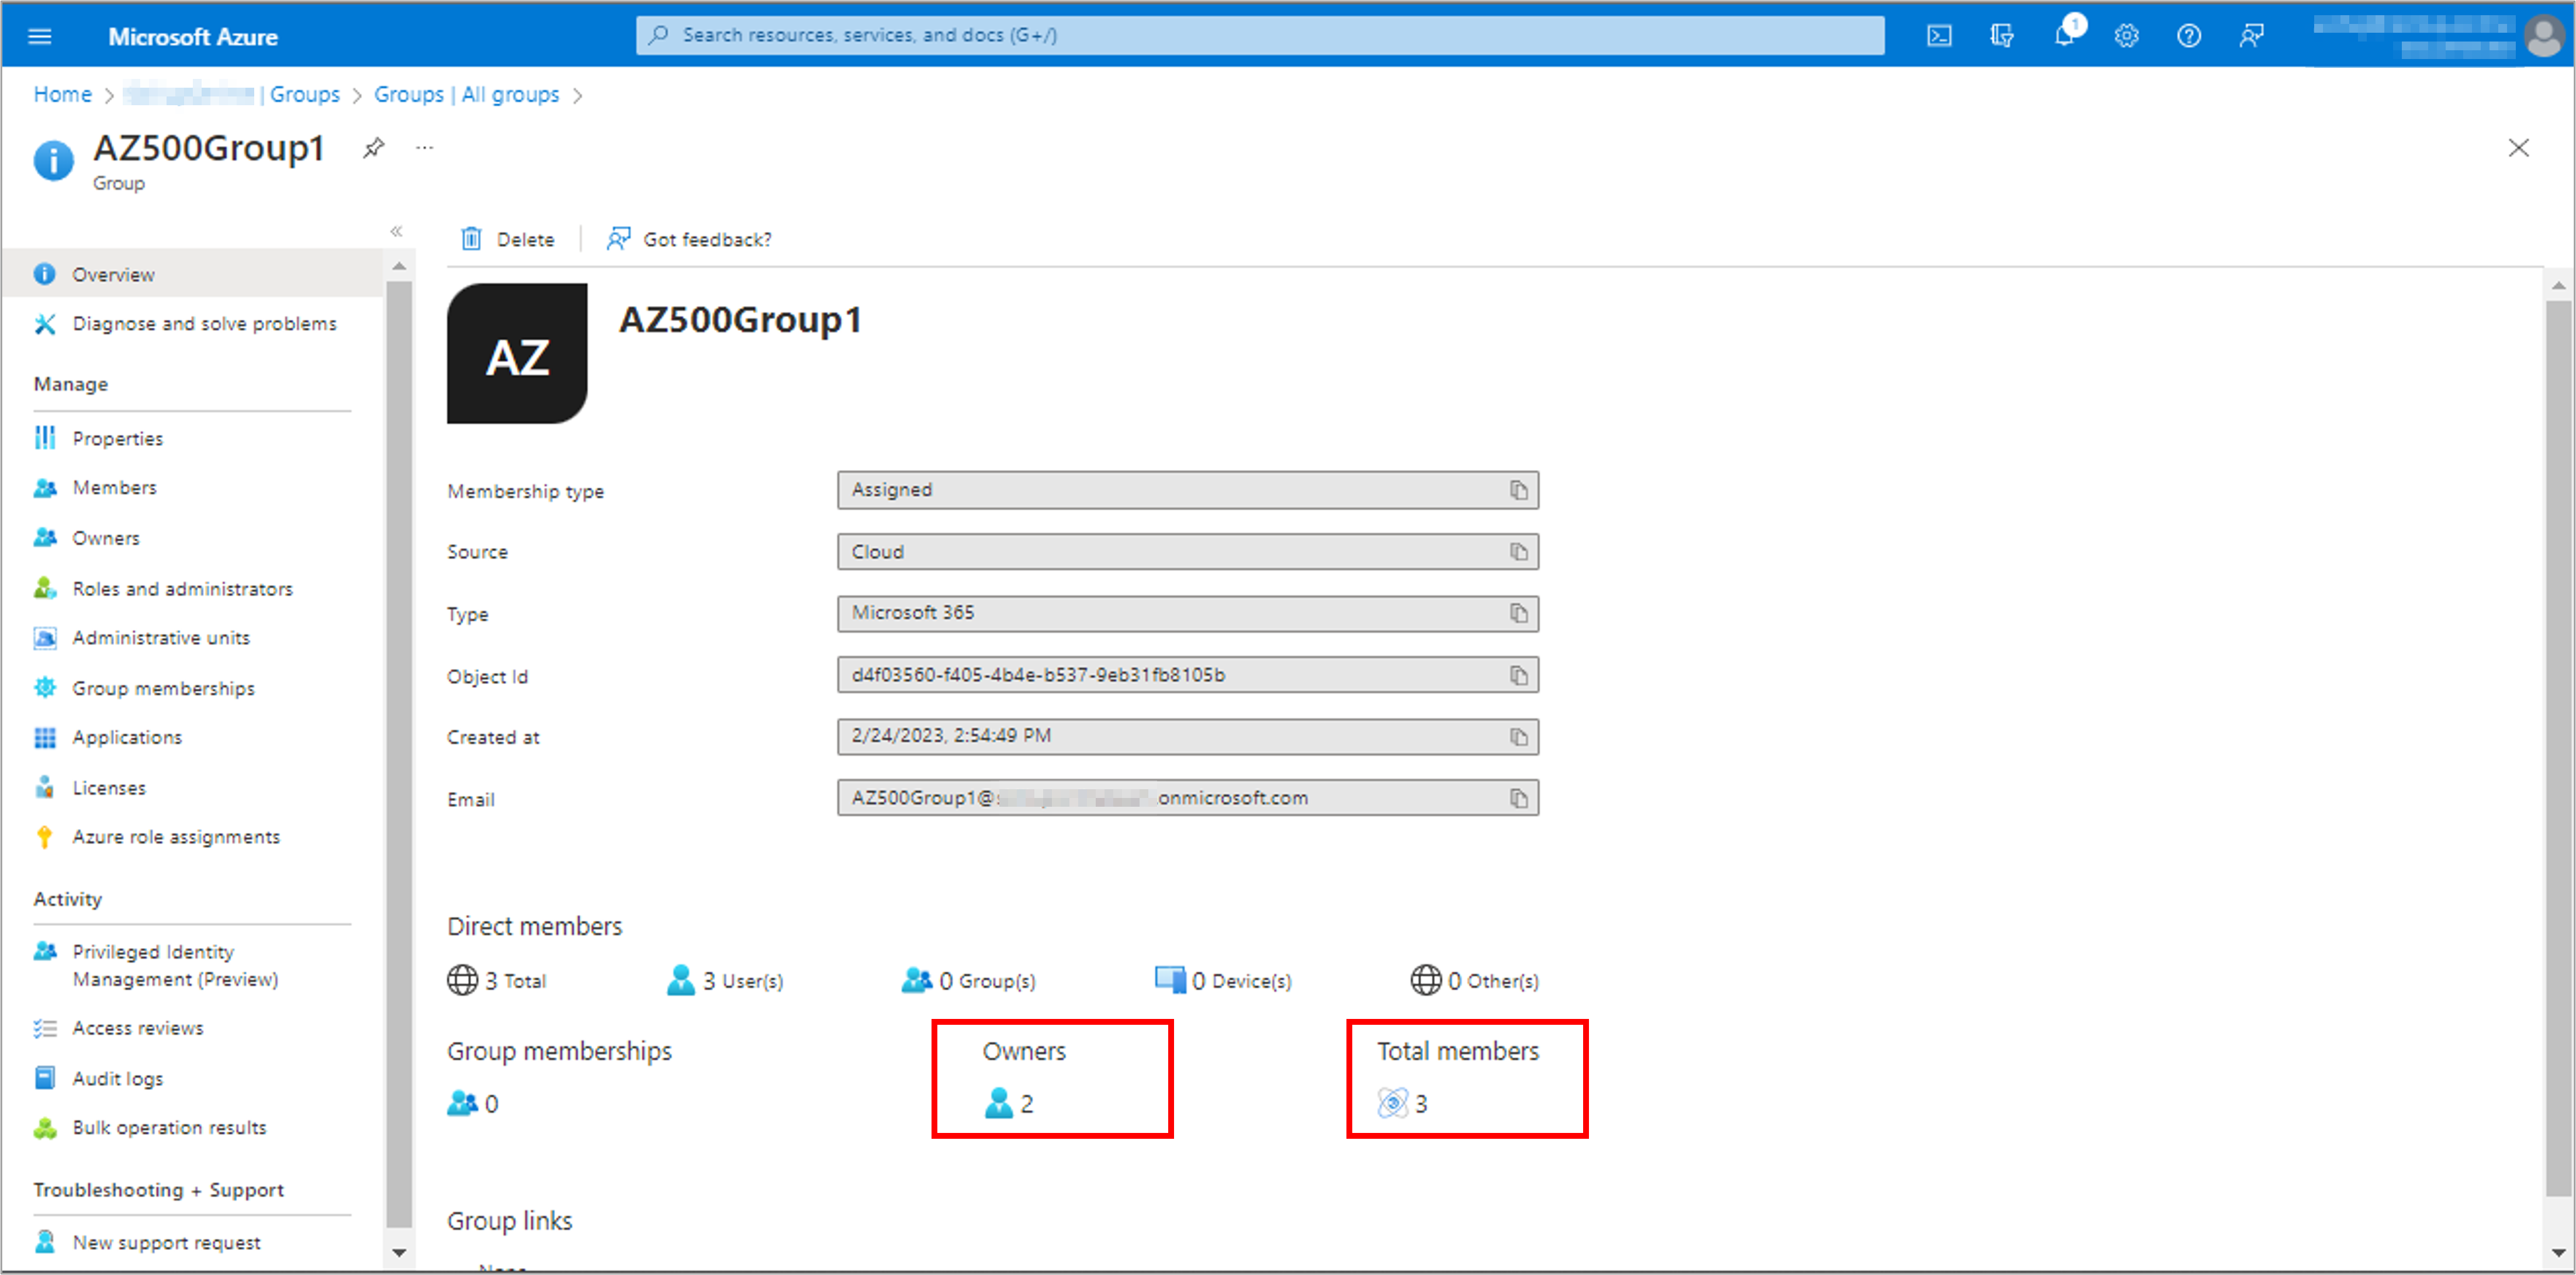Click the Membership type field showing Assigned
The width and height of the screenshot is (2576, 1275).
point(1187,490)
